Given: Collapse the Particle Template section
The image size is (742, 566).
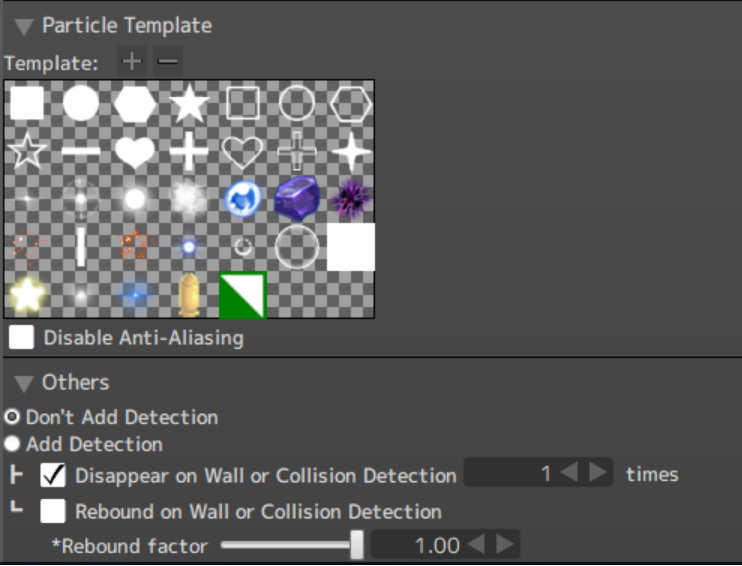Looking at the screenshot, I should 24,26.
